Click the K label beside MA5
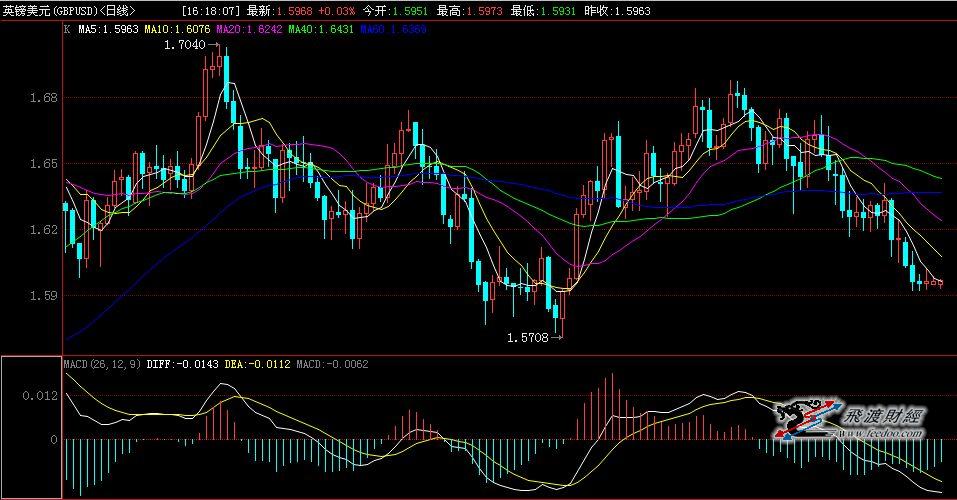 tap(67, 29)
